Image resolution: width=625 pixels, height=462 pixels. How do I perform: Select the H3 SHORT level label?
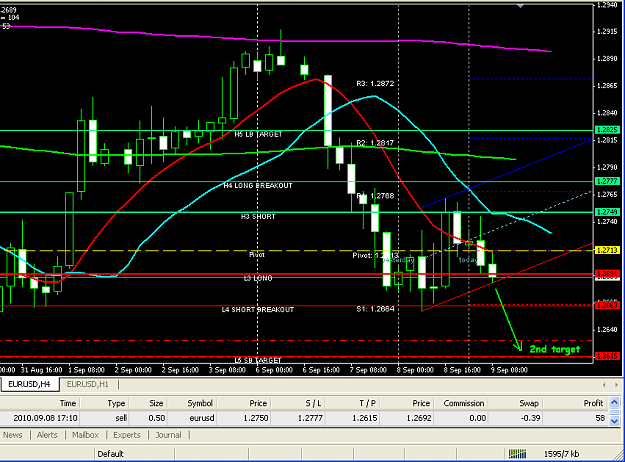click(258, 216)
